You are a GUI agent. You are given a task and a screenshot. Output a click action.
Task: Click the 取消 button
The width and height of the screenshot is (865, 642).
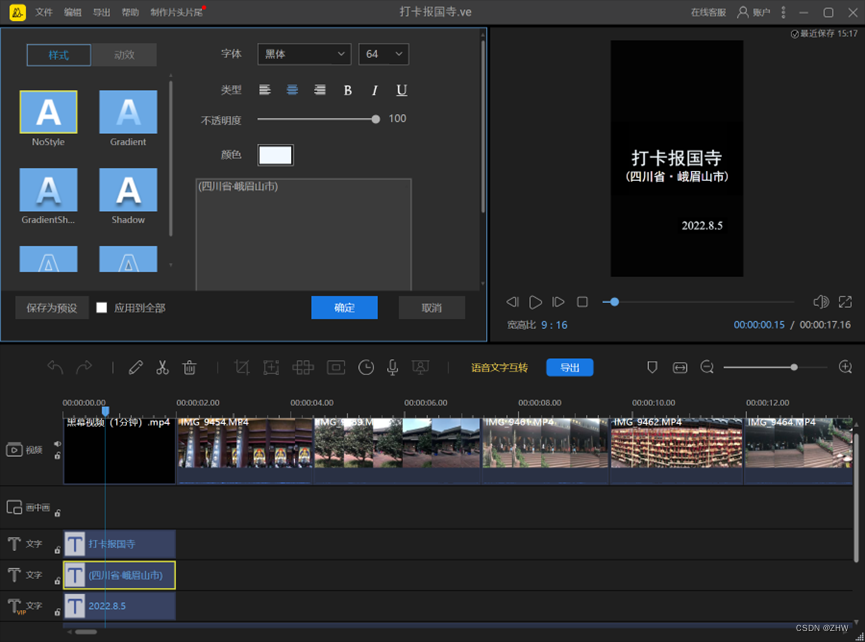431,308
